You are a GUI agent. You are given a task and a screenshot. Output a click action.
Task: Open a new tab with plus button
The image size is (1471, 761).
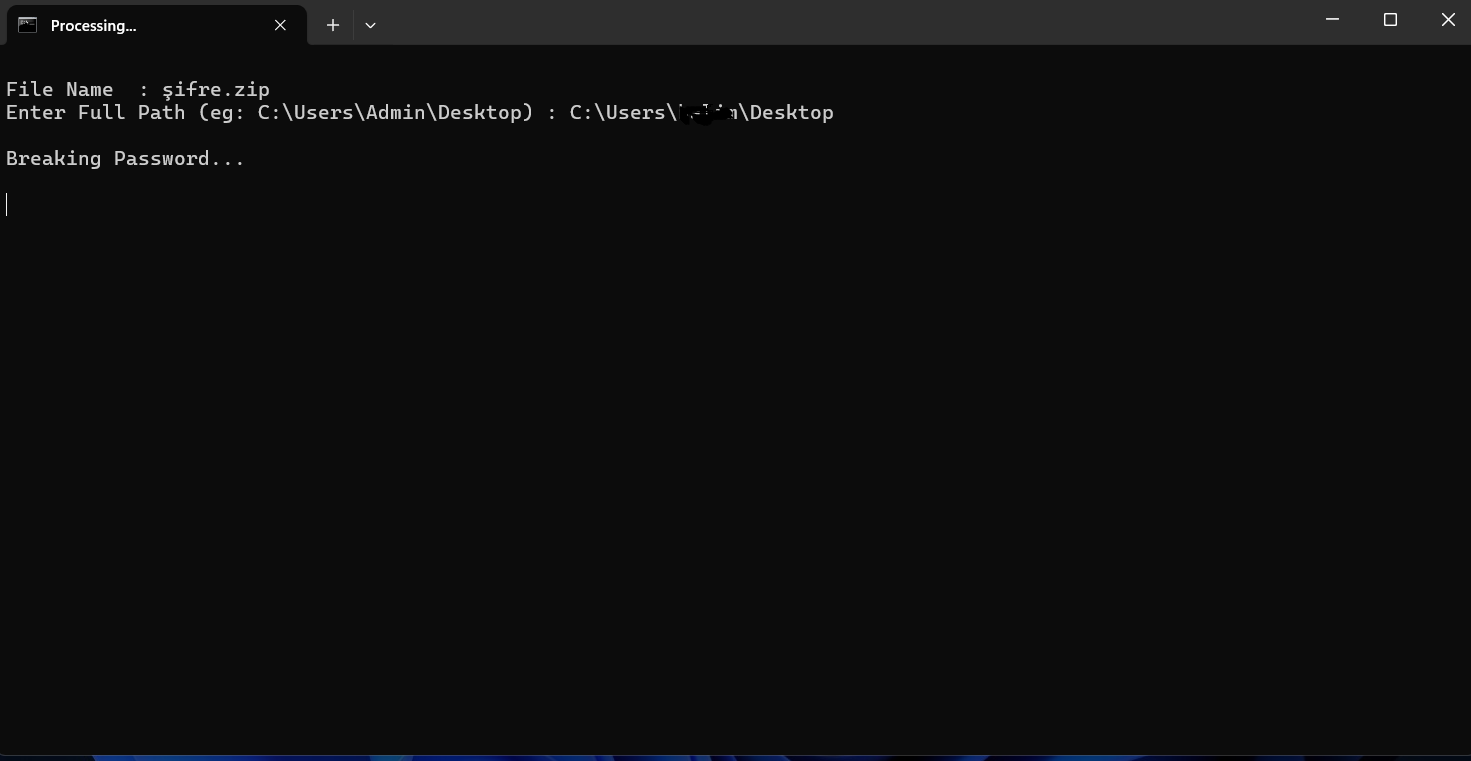pos(333,25)
